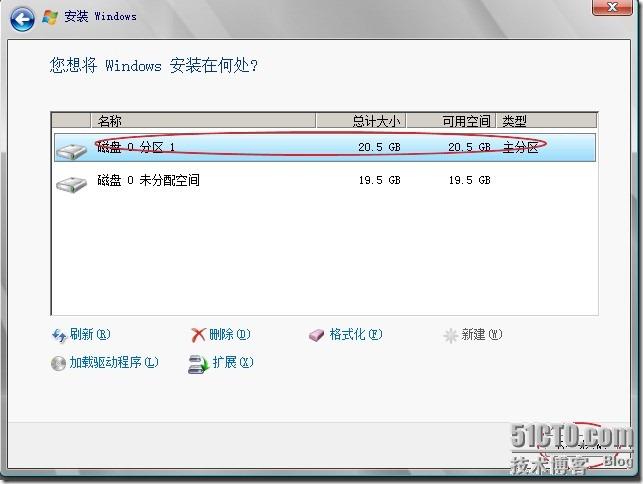
Task: Sort by the 类型 column header
Action: [547, 121]
